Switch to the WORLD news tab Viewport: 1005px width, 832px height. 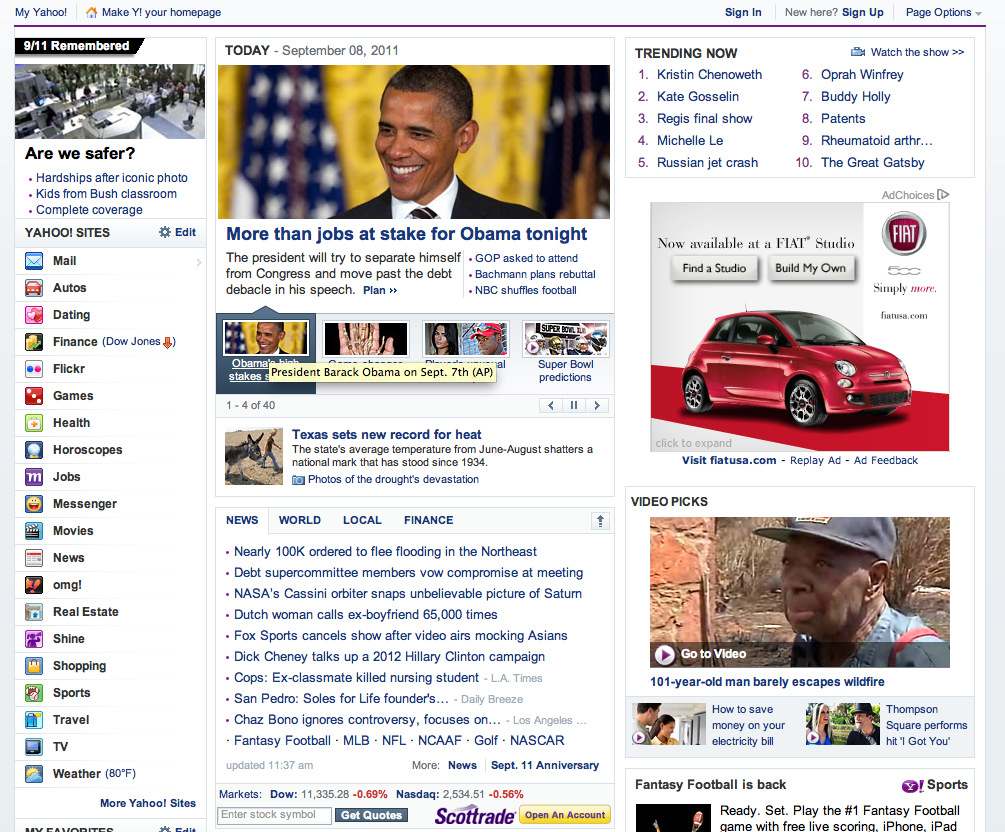[x=299, y=520]
